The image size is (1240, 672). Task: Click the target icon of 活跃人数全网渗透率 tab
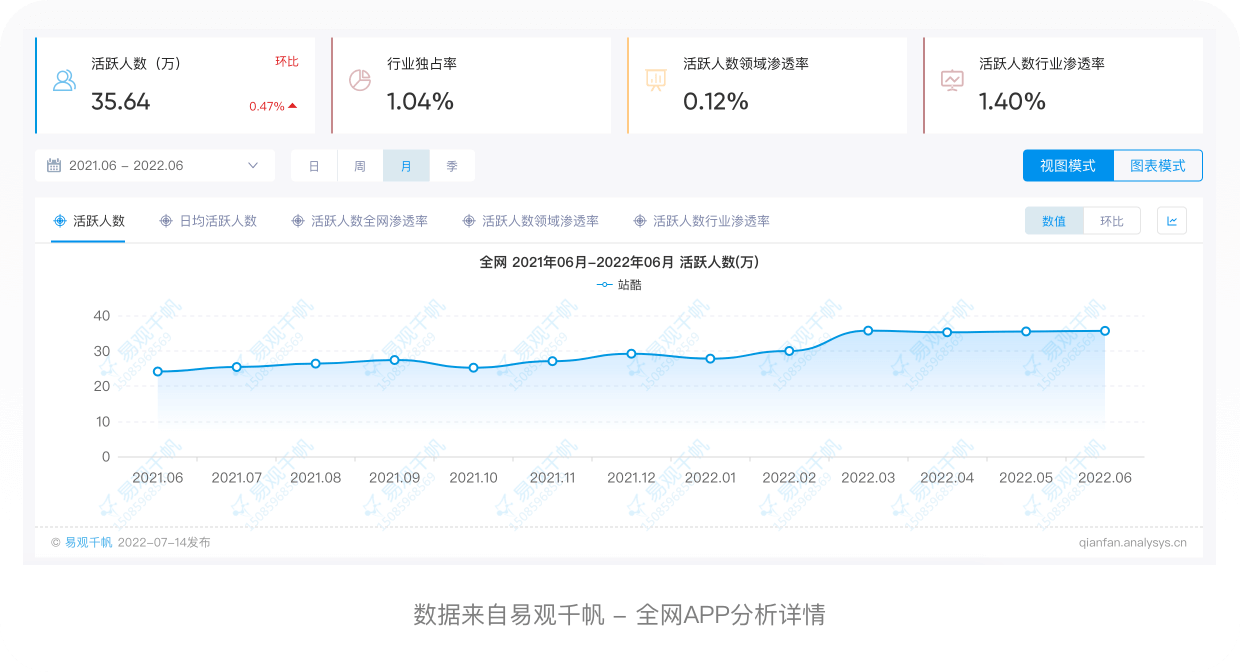298,221
